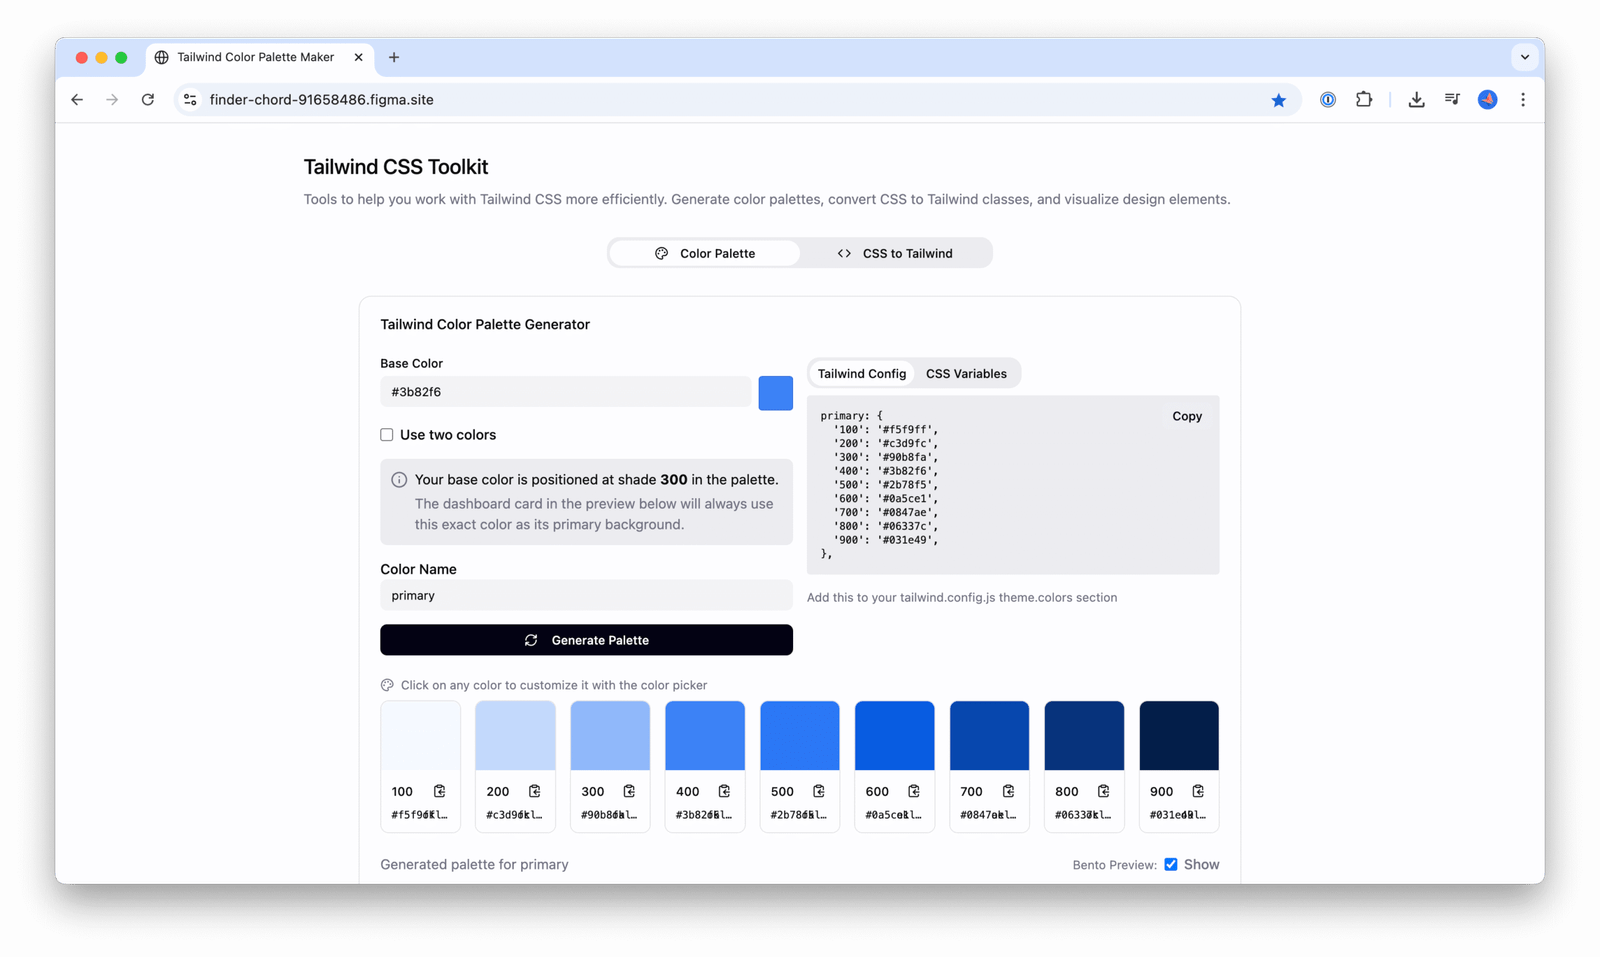Click the Generate Palette button
The image size is (1600, 957).
point(586,640)
